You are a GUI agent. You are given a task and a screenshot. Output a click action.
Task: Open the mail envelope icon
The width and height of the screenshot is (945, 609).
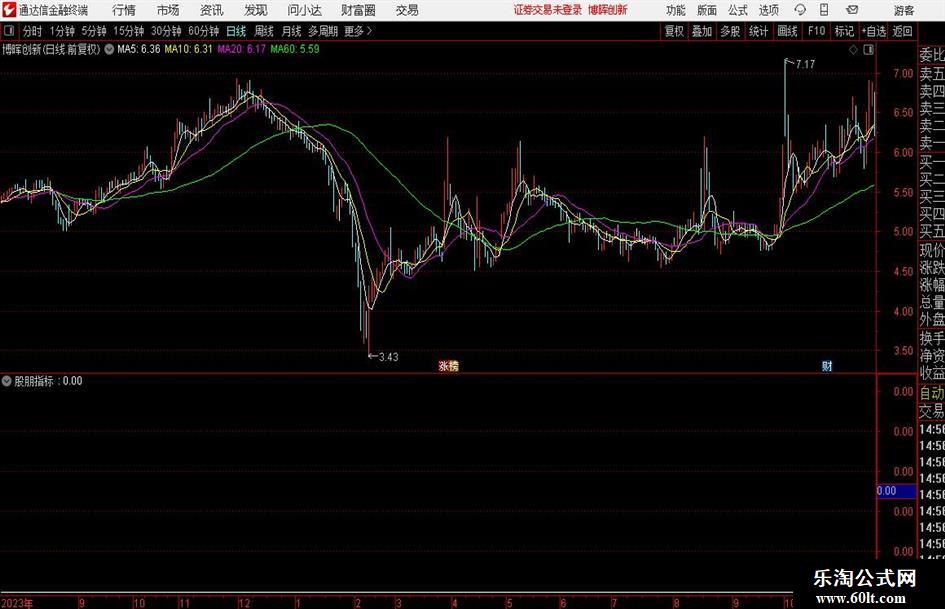point(852,10)
